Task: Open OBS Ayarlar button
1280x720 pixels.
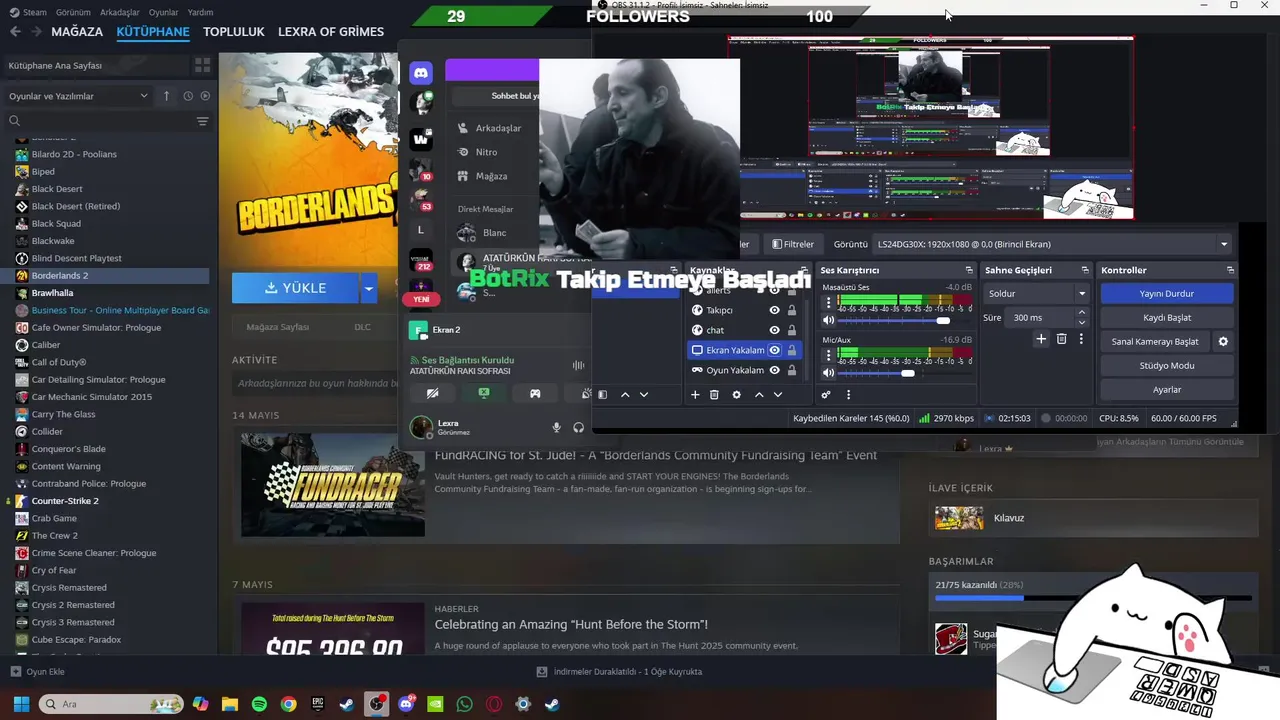Action: [x=1167, y=389]
